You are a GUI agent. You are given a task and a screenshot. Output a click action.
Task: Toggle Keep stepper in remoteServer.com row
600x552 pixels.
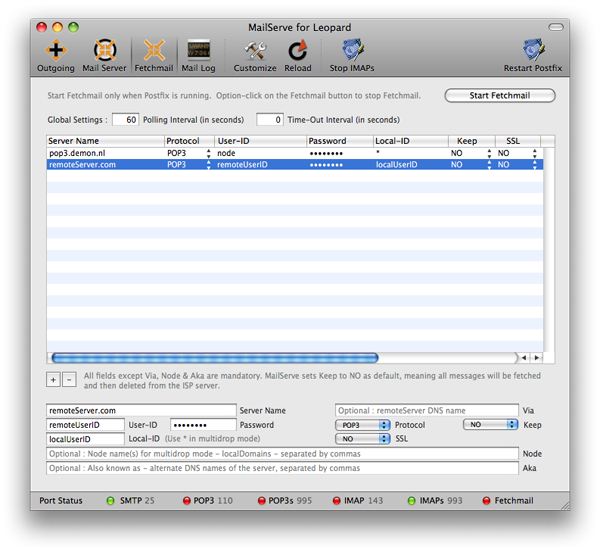(489, 164)
